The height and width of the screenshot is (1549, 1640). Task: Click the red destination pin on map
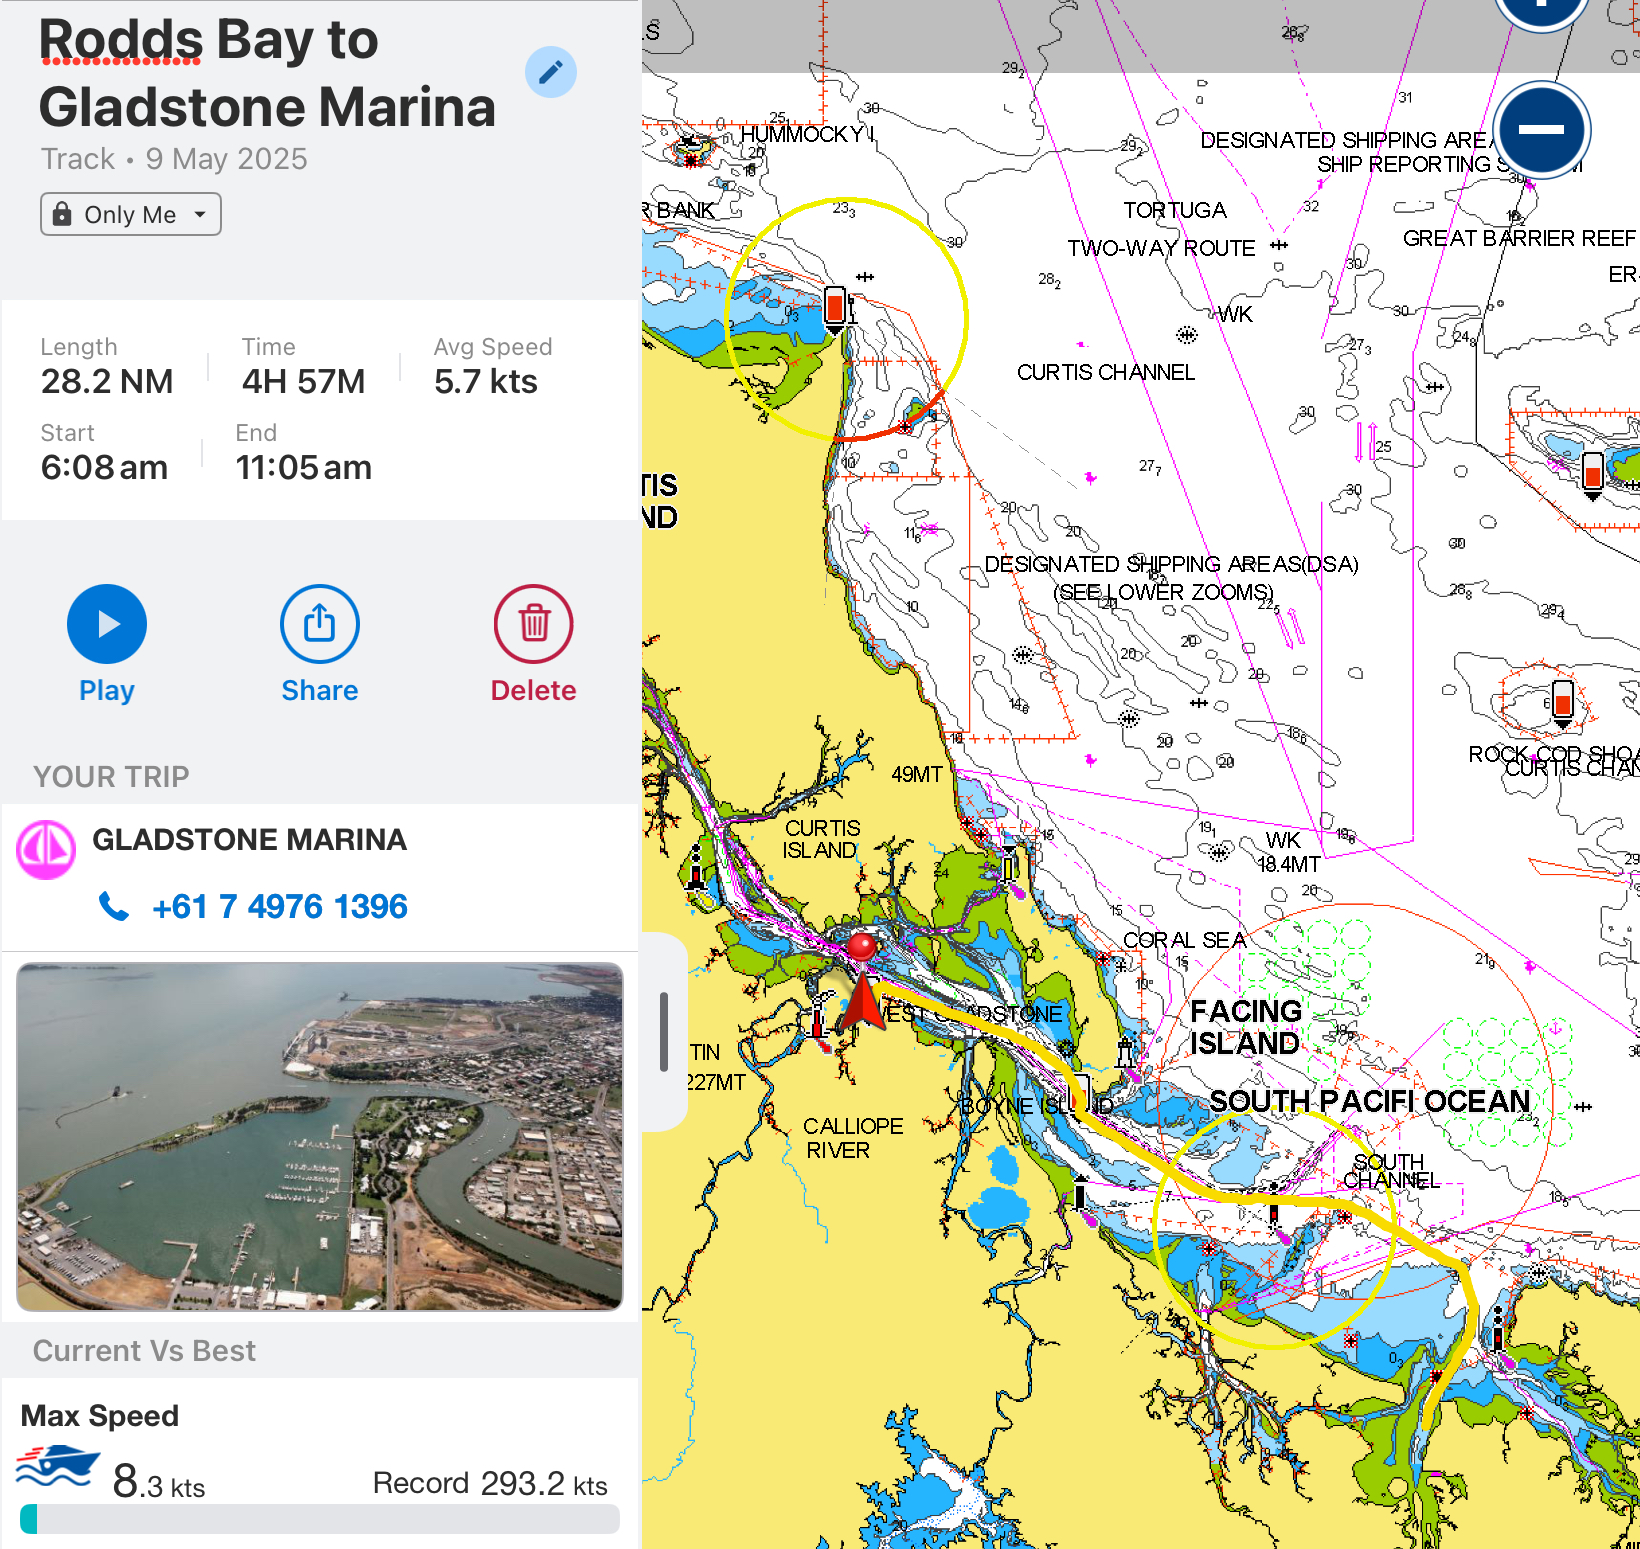click(x=861, y=946)
